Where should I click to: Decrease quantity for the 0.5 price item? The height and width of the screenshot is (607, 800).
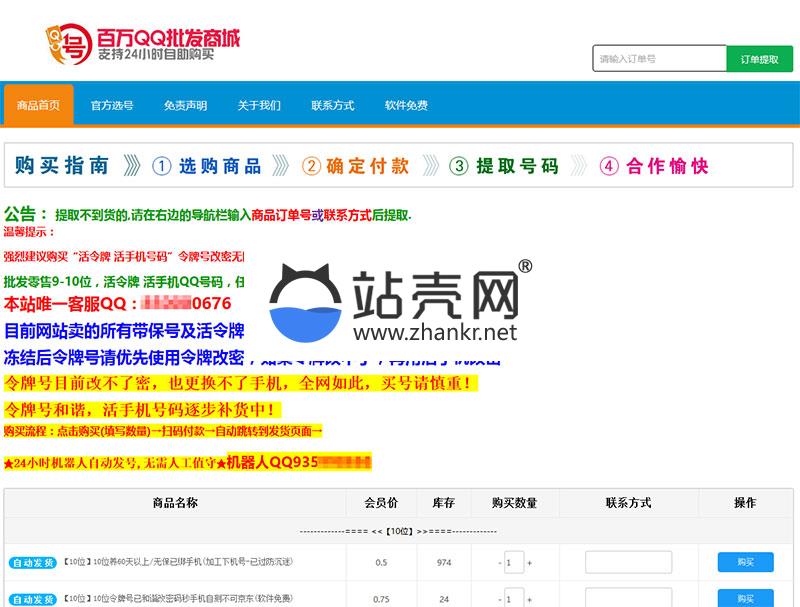[500, 563]
